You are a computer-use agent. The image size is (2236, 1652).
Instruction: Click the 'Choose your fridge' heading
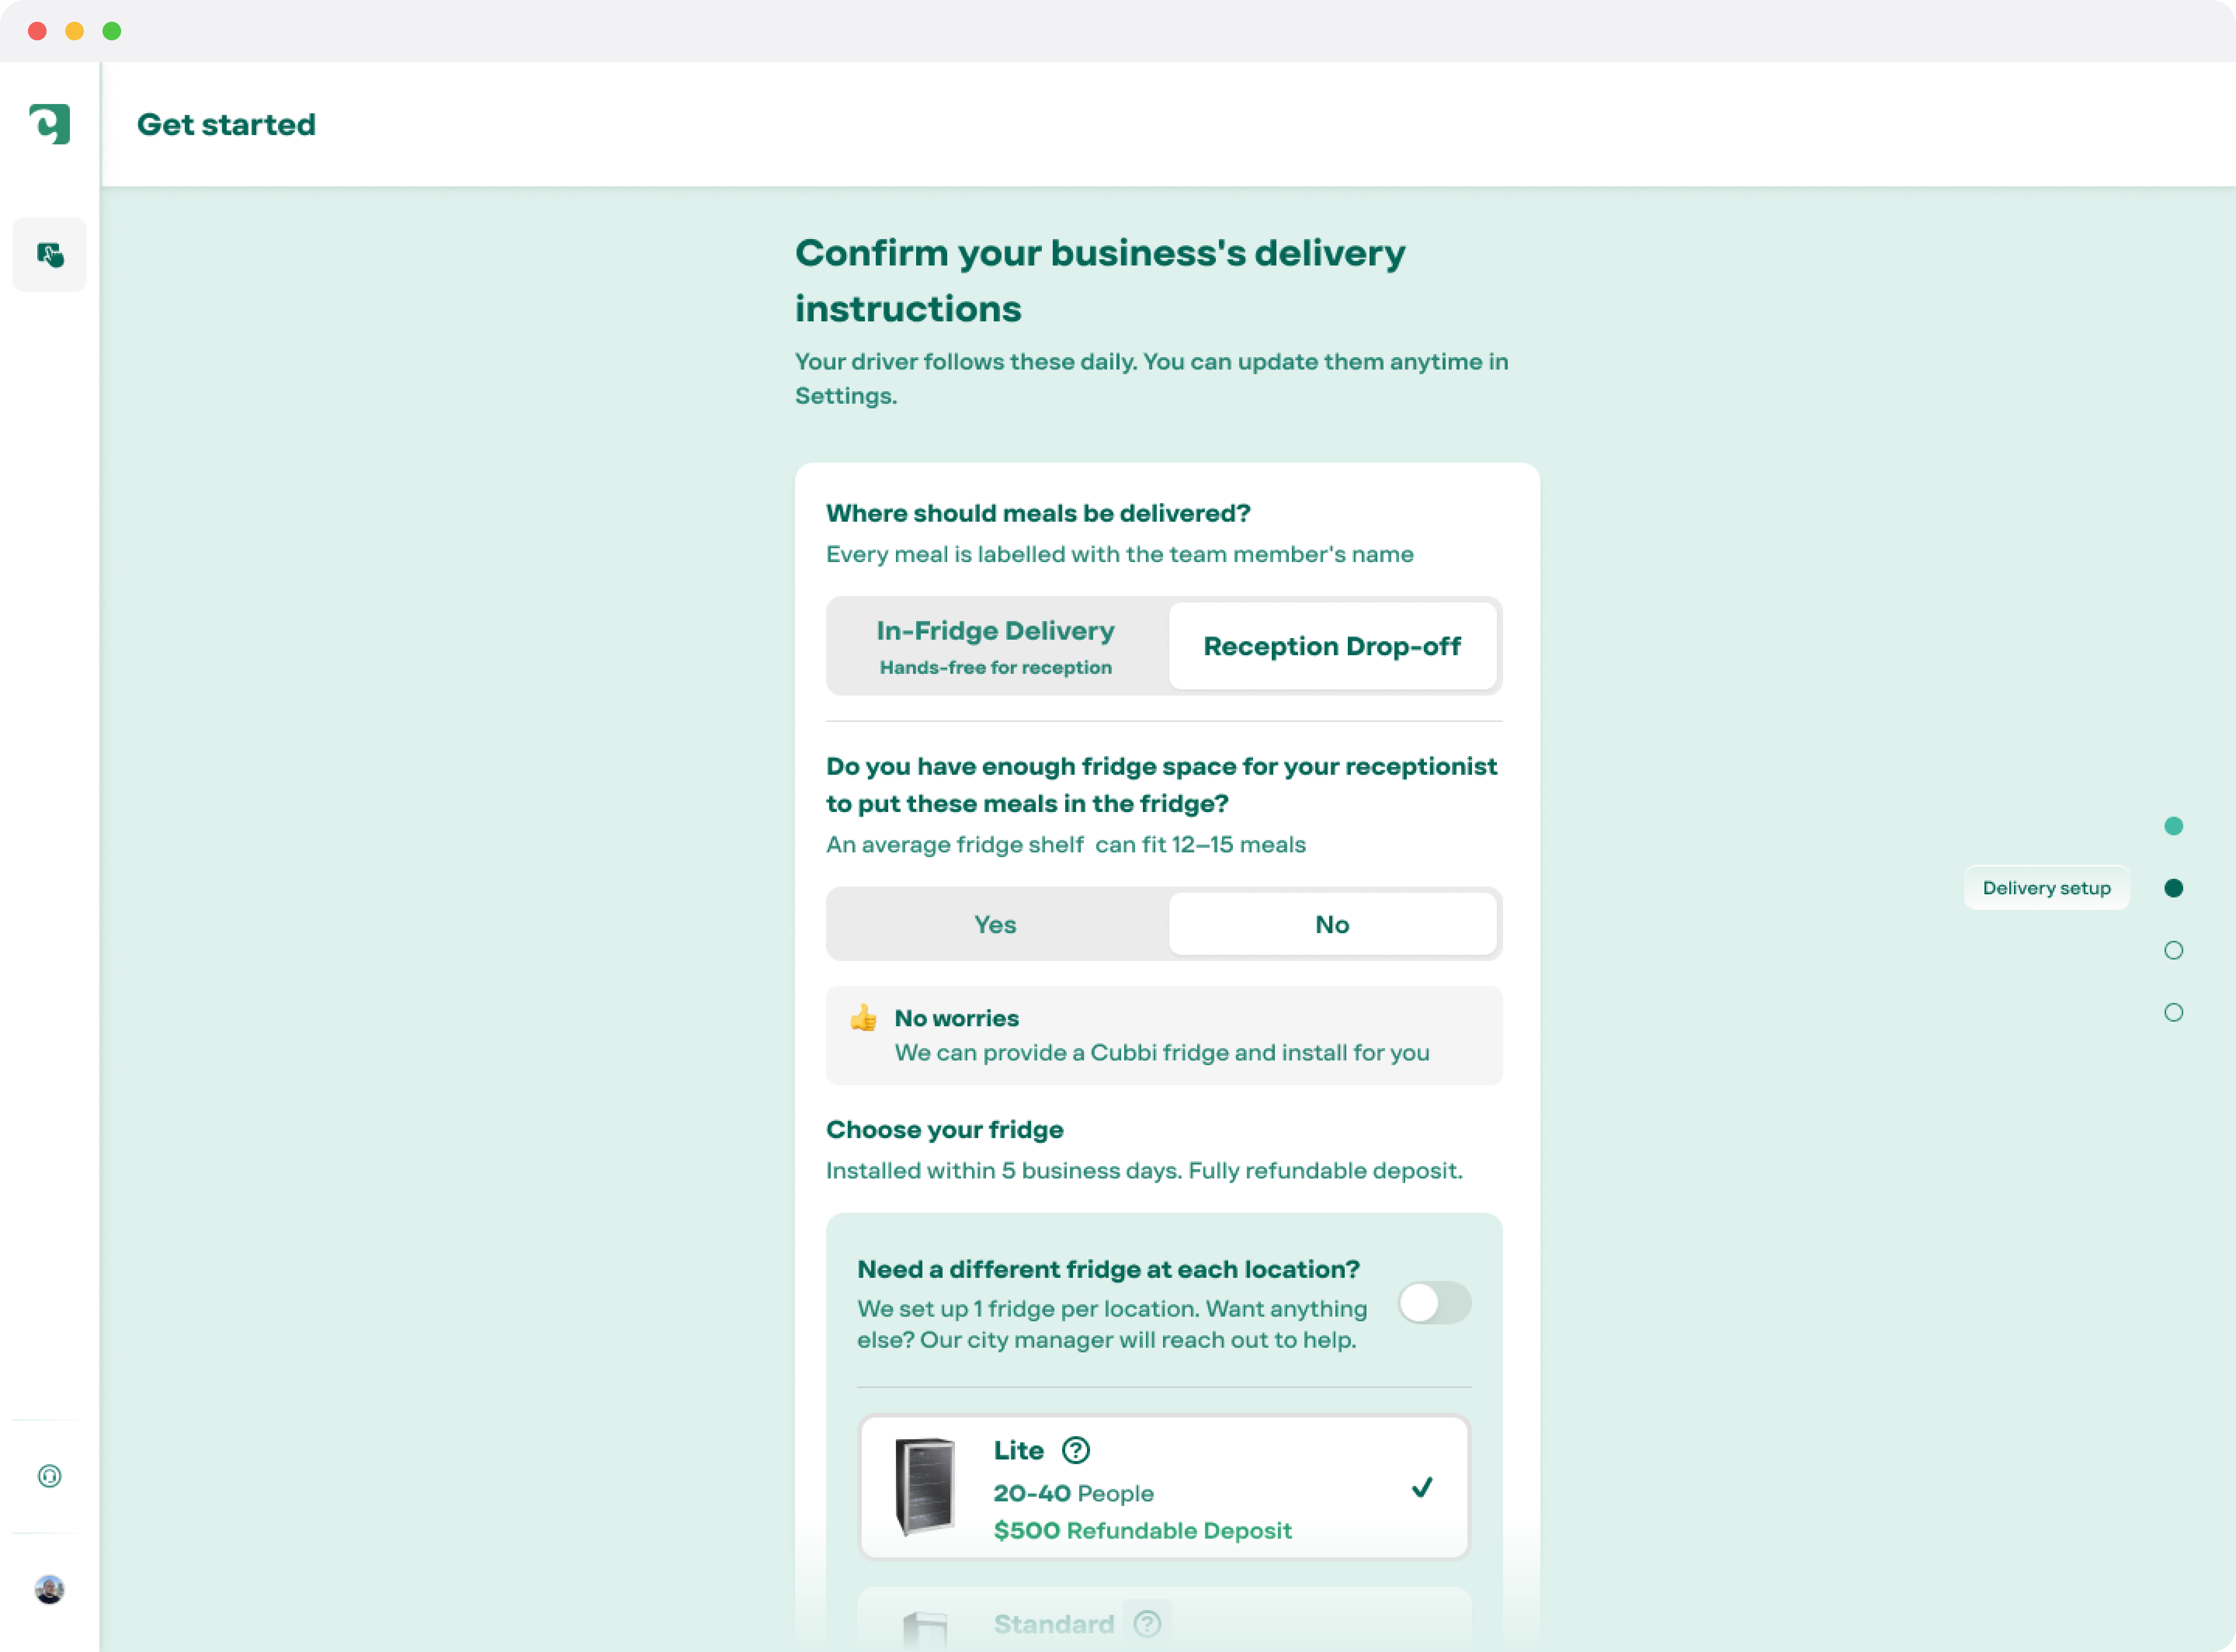[x=944, y=1129]
